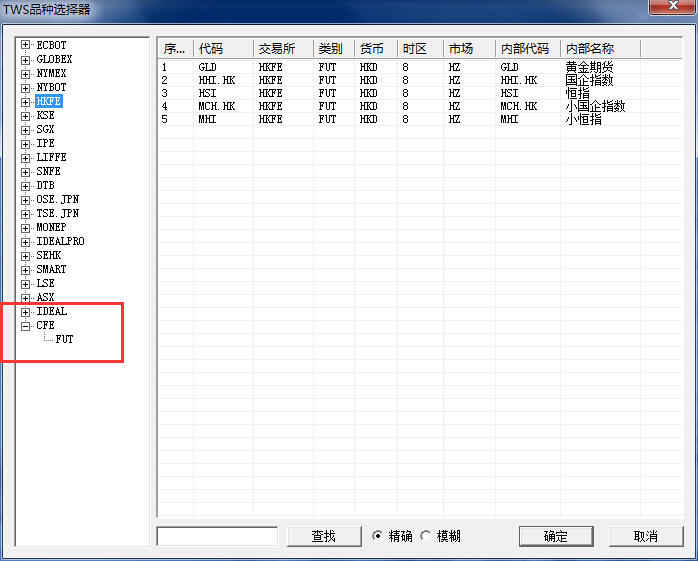
Task: Expand the NYMEX tree node
Action: [x=25, y=73]
